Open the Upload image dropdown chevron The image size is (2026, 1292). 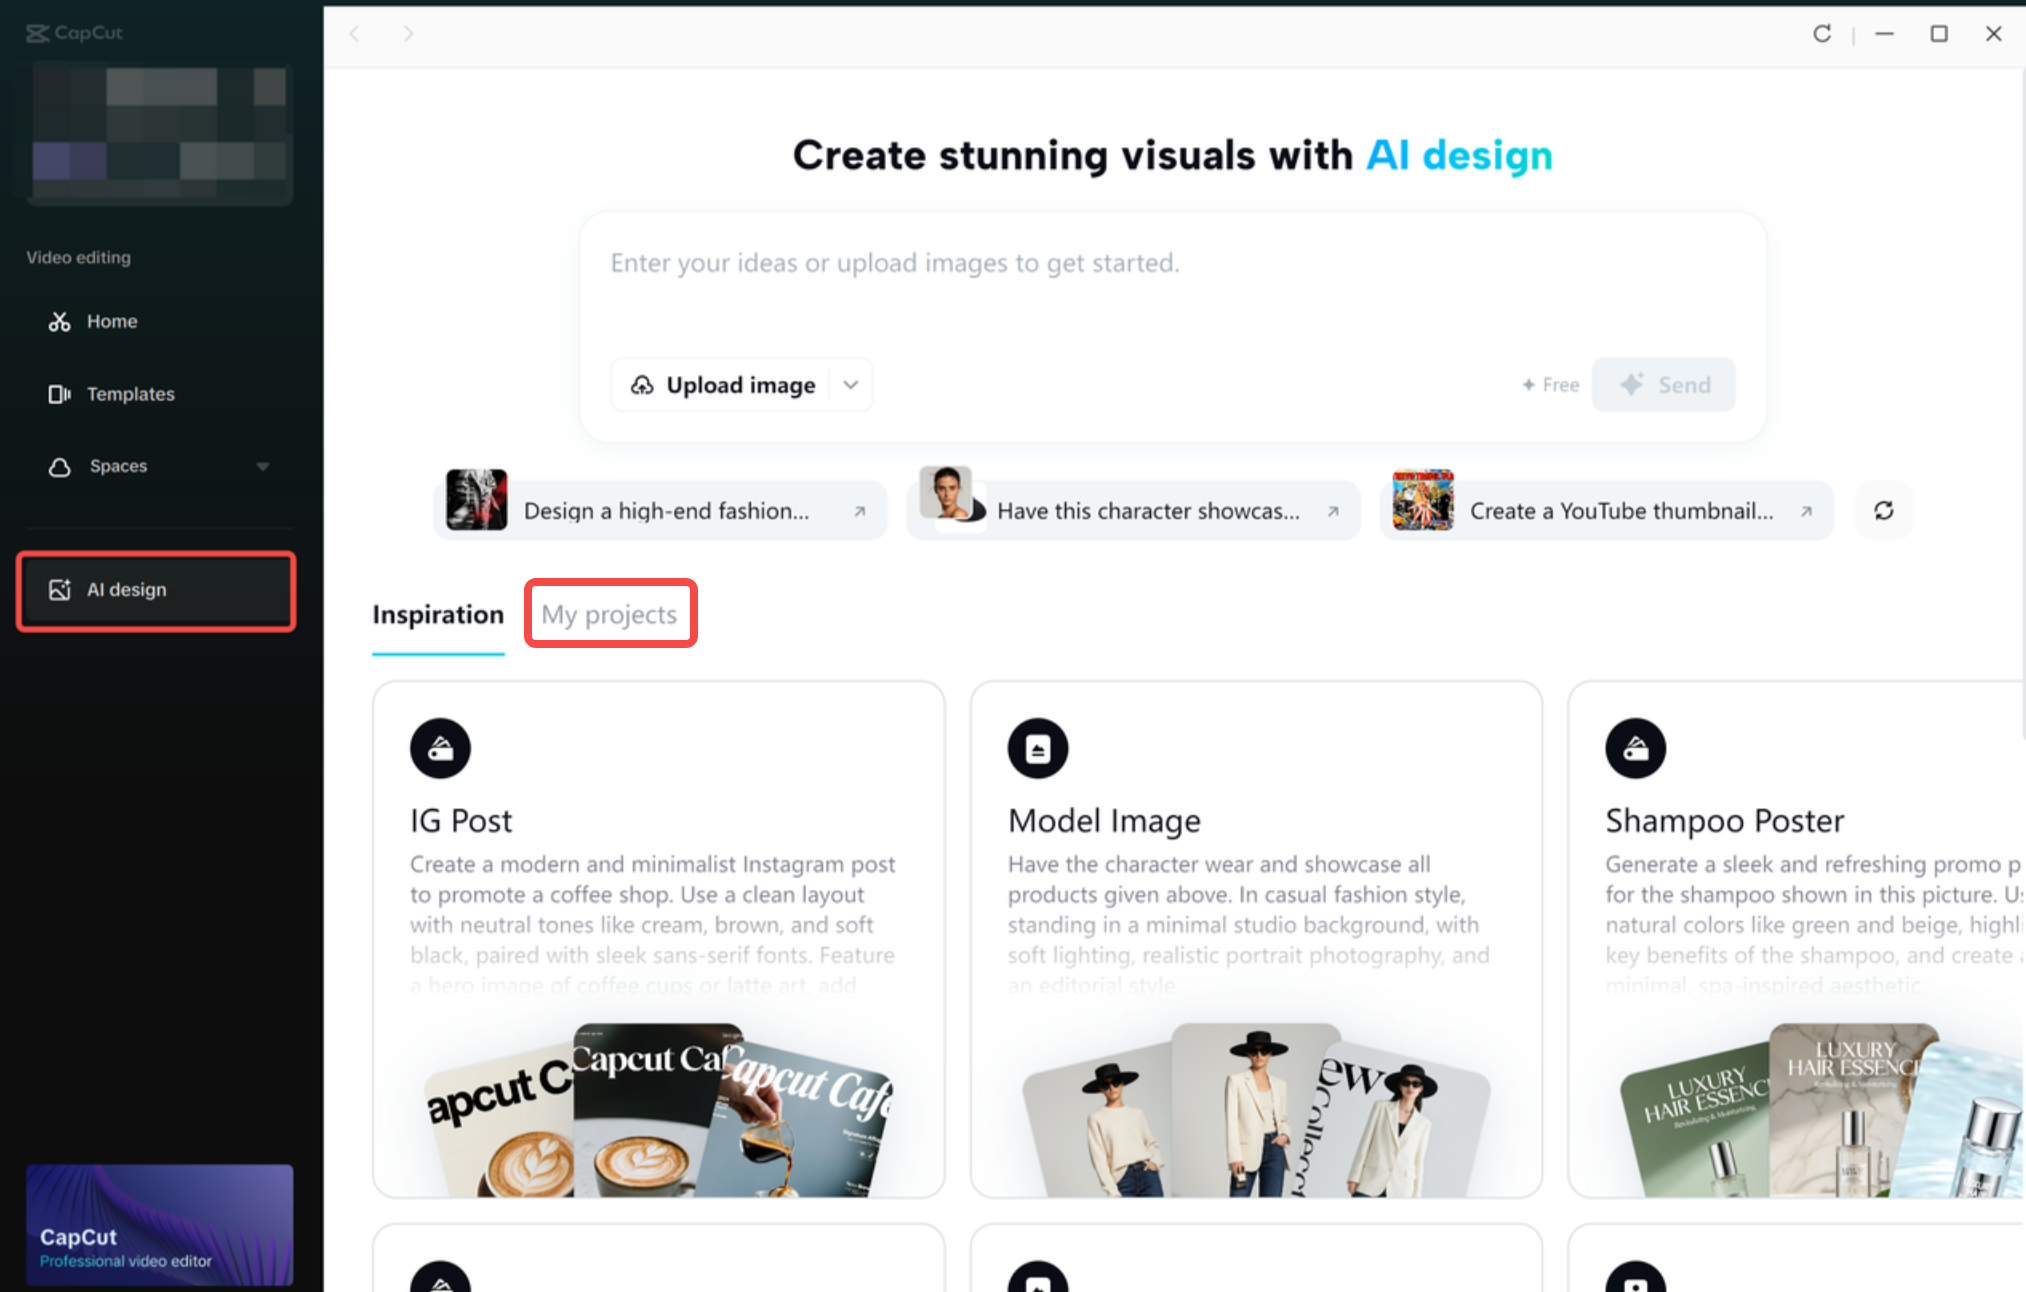(x=851, y=385)
